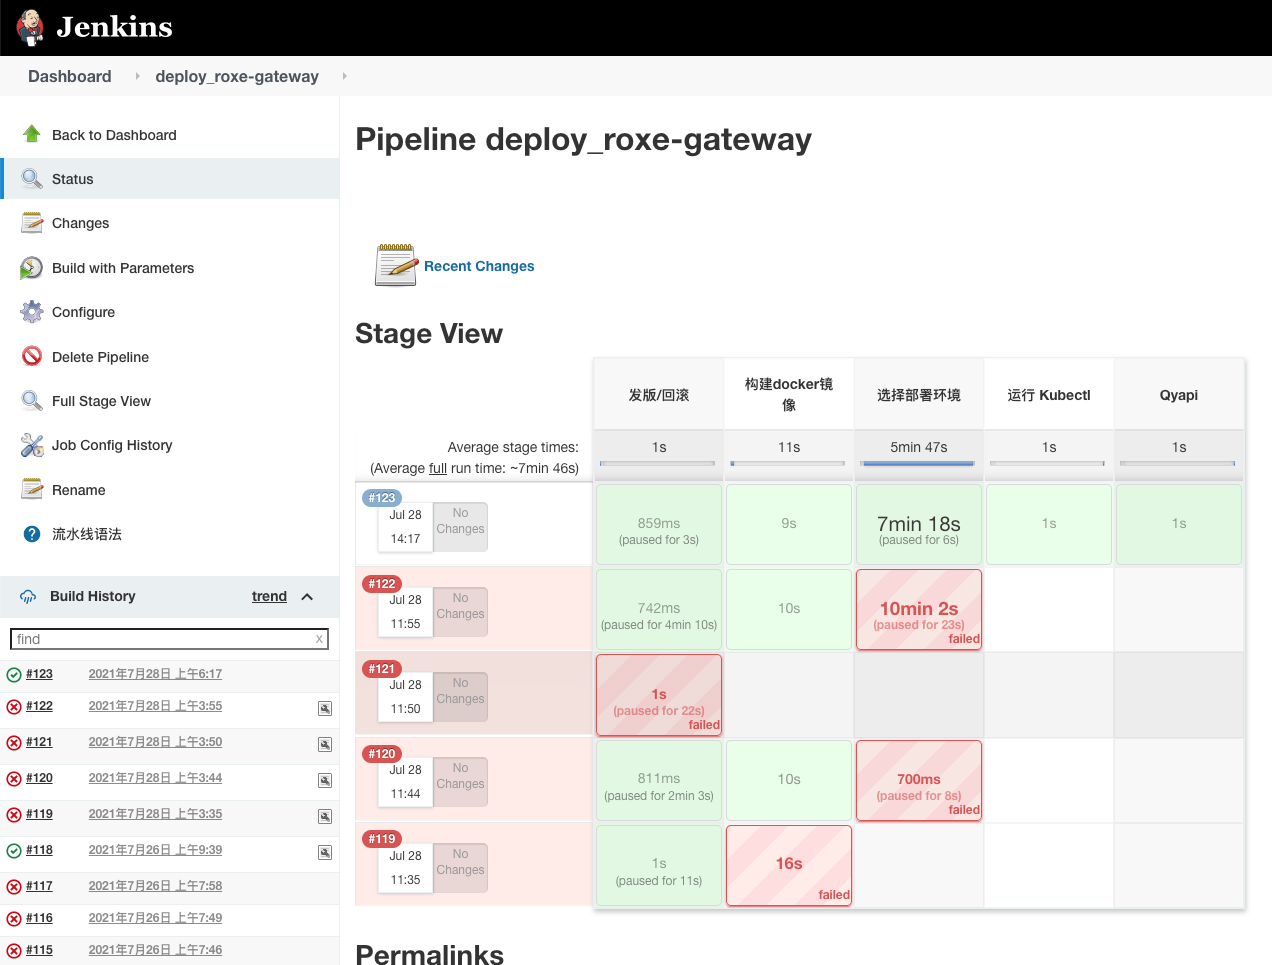Open Job Config History in sidebar
The image size is (1272, 965).
click(170, 445)
